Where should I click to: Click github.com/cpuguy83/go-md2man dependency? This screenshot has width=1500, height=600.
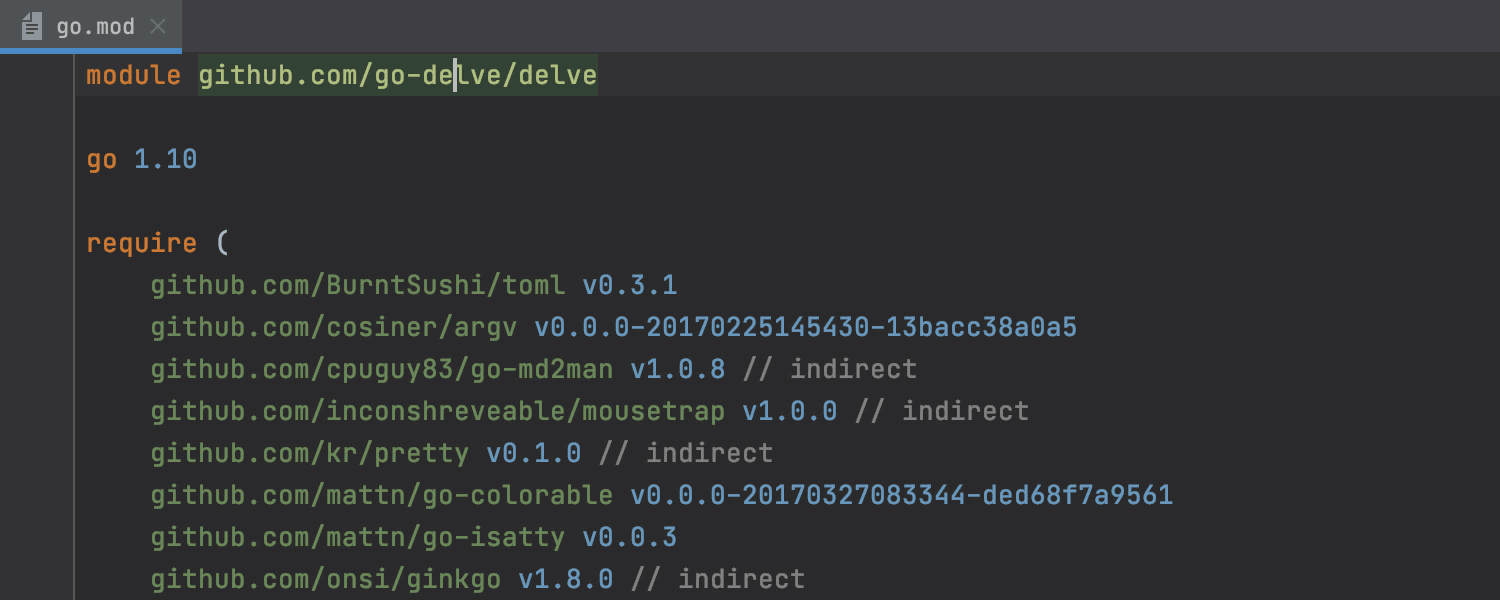point(382,369)
